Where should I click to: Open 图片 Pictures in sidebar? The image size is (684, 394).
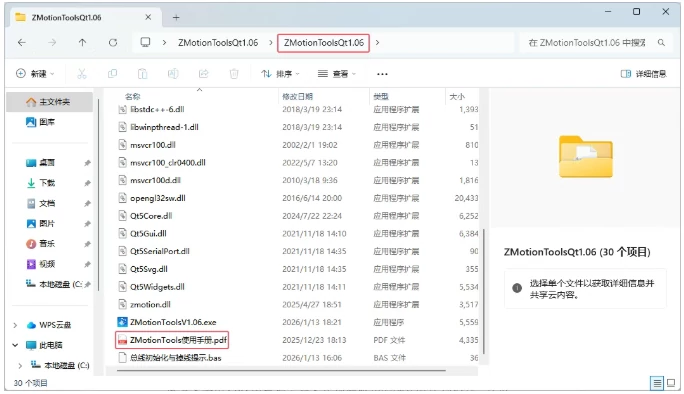coord(41,223)
